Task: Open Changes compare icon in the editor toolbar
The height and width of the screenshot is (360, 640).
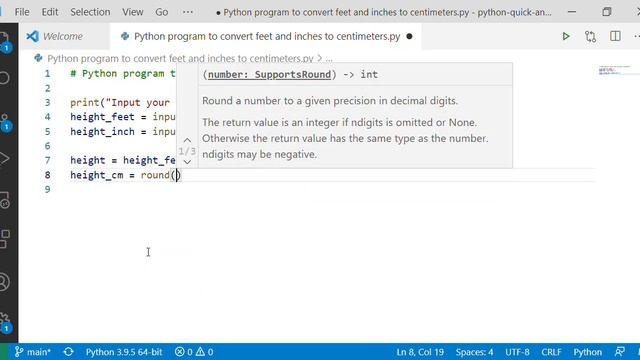Action: [591, 36]
